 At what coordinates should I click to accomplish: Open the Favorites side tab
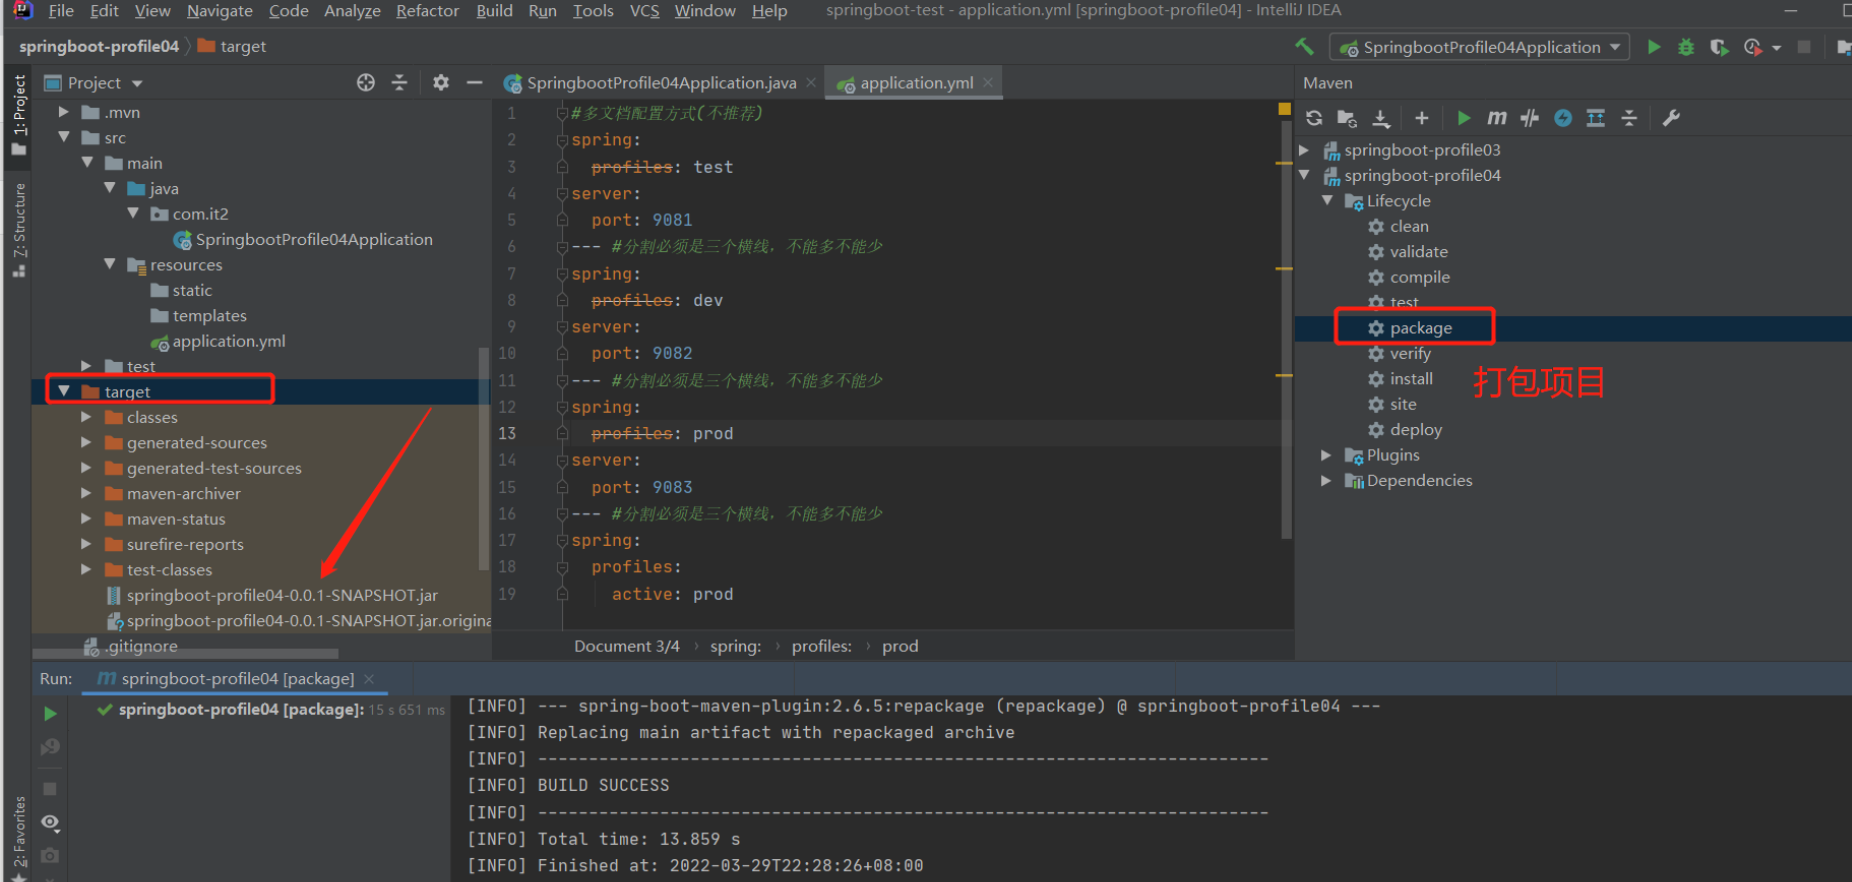pos(19,838)
